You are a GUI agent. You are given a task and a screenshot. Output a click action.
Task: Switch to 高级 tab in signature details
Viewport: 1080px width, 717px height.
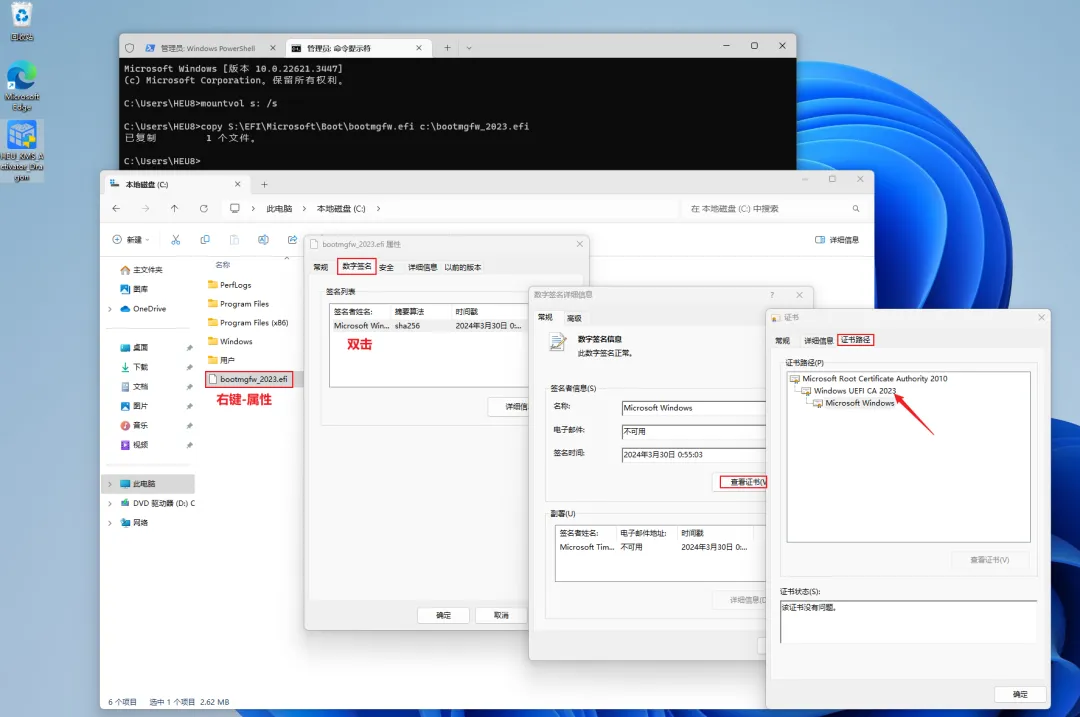click(x=574, y=318)
